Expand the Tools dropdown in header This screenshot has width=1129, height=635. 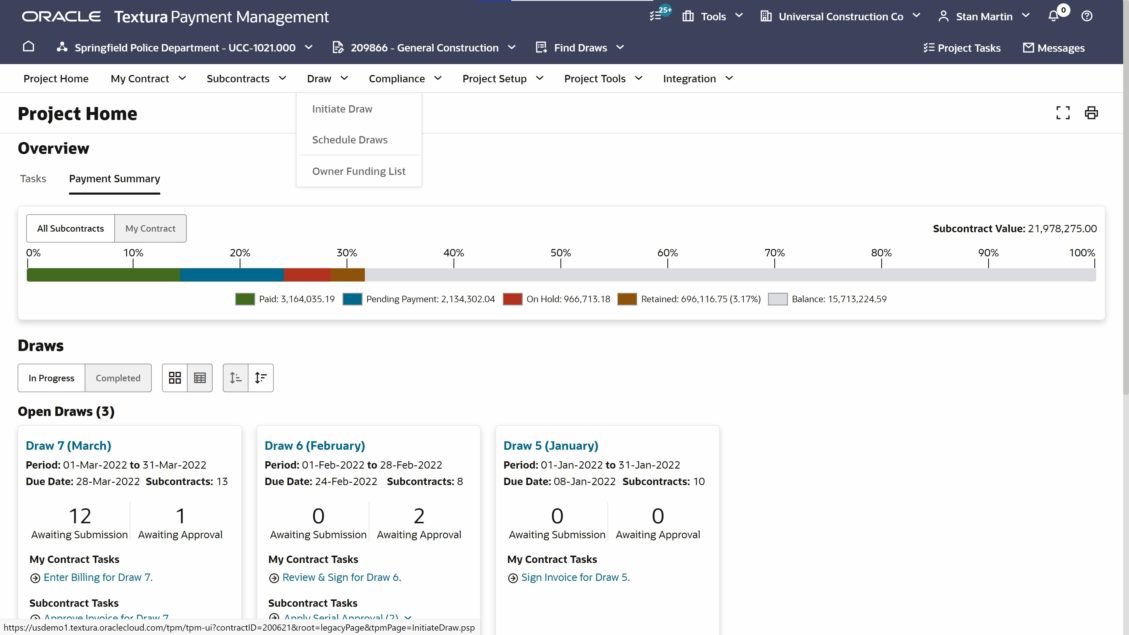click(x=713, y=16)
